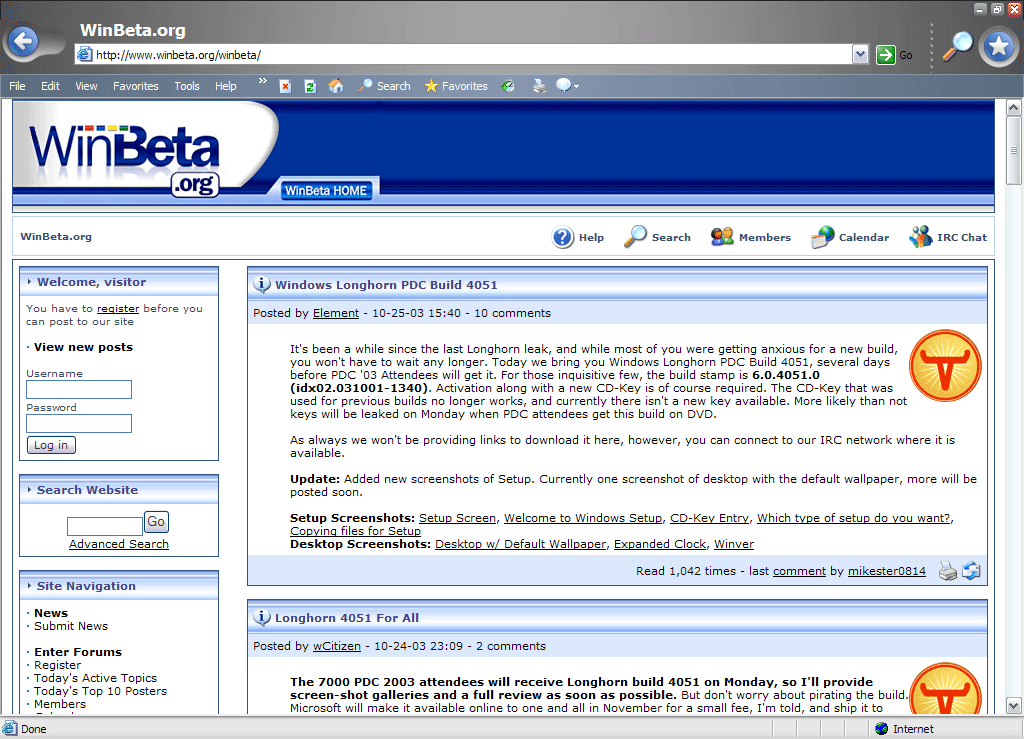This screenshot has height=739, width=1024.
Task: Open the Edit menu
Action: pos(50,86)
